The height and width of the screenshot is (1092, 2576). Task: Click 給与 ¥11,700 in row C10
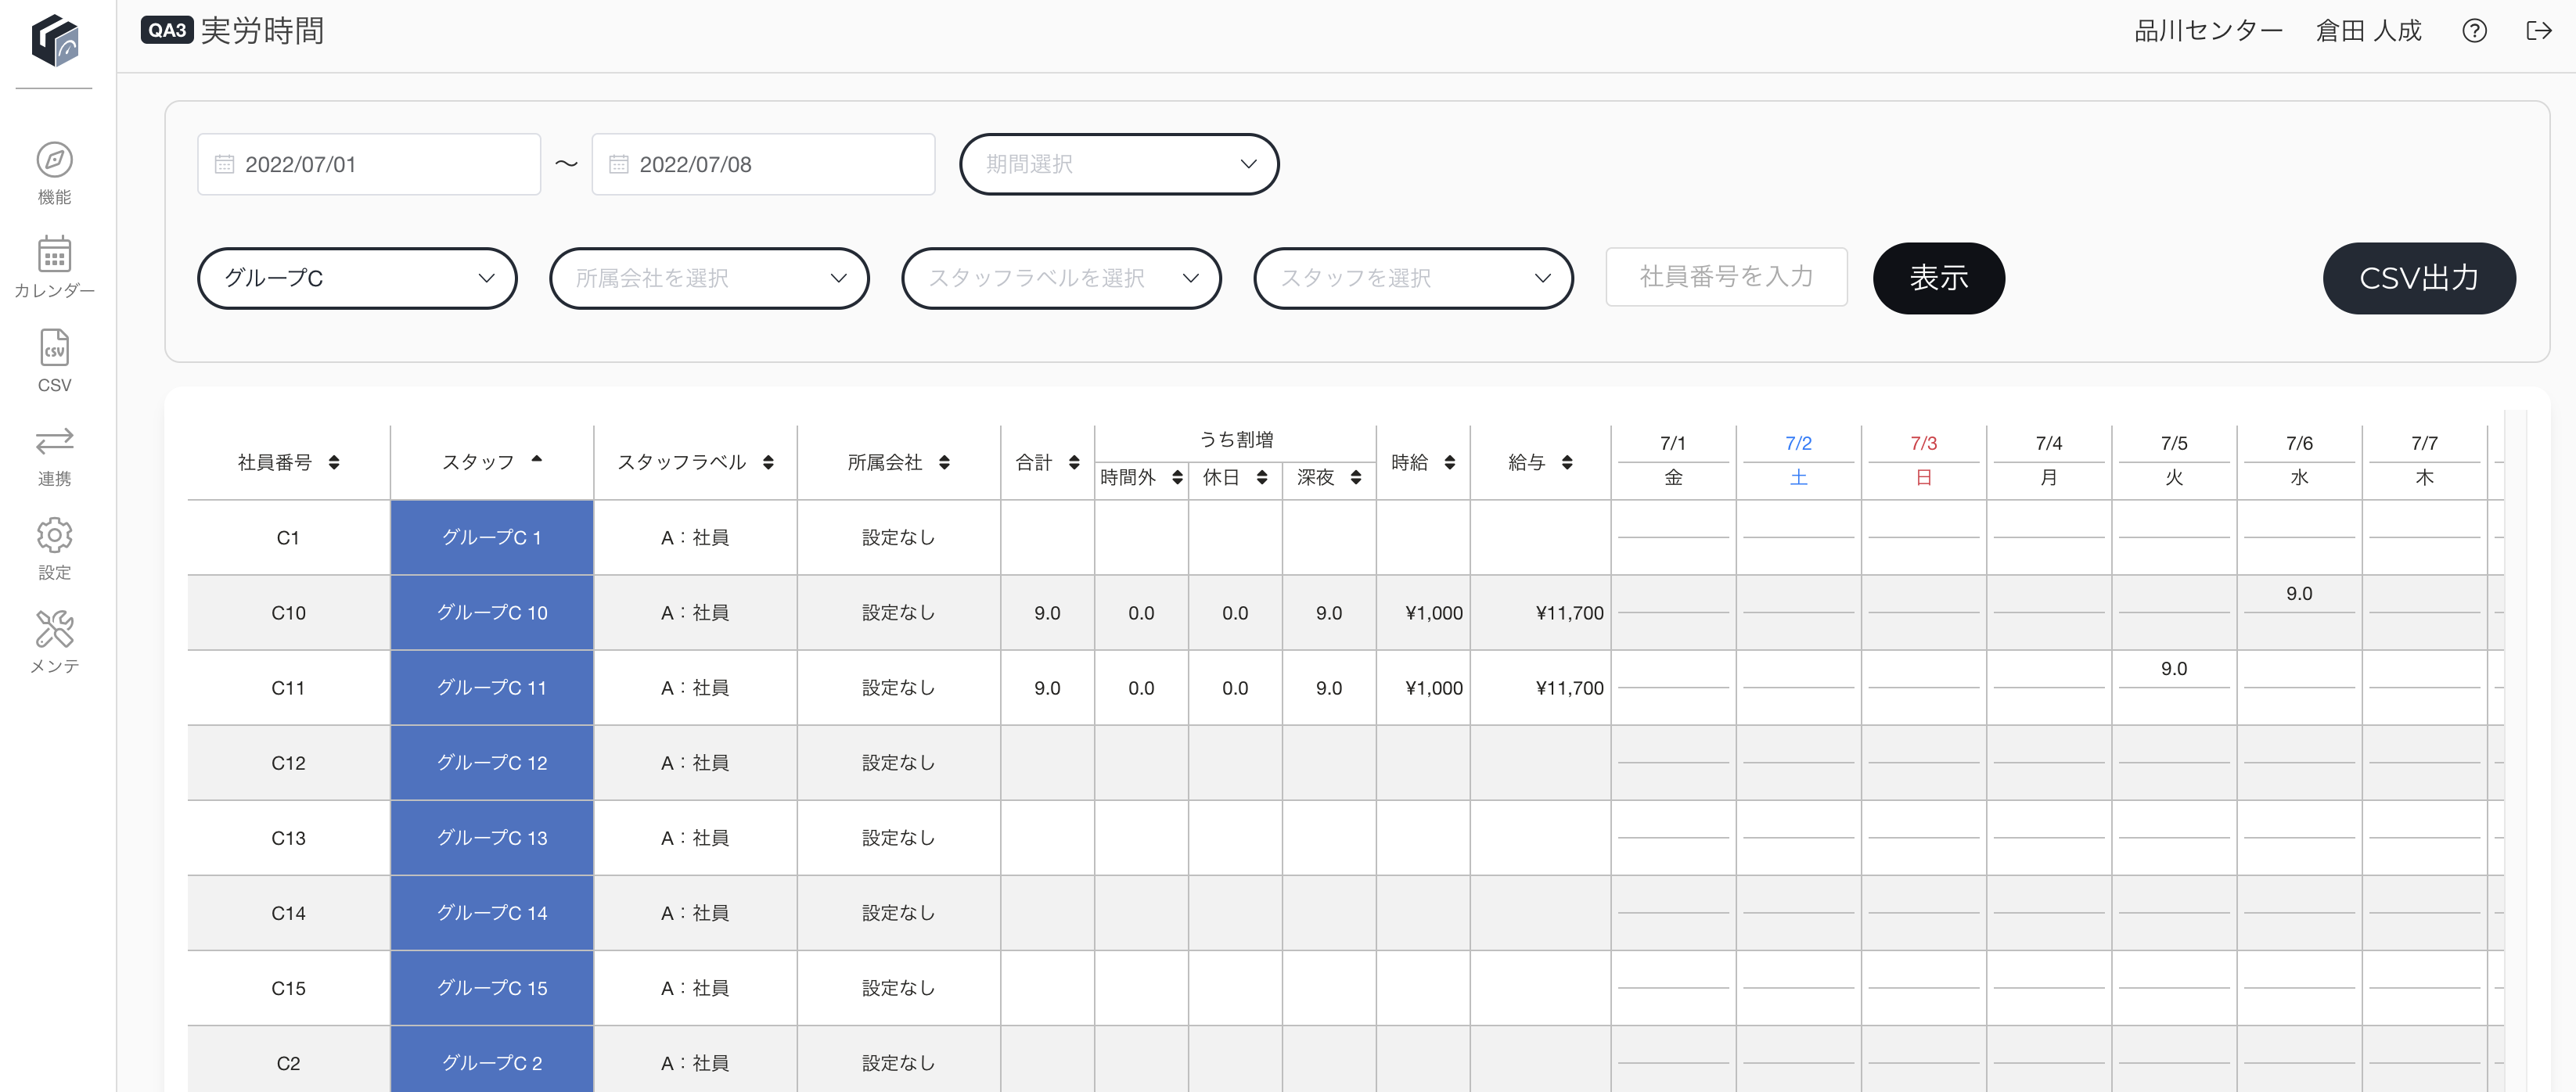click(1569, 612)
